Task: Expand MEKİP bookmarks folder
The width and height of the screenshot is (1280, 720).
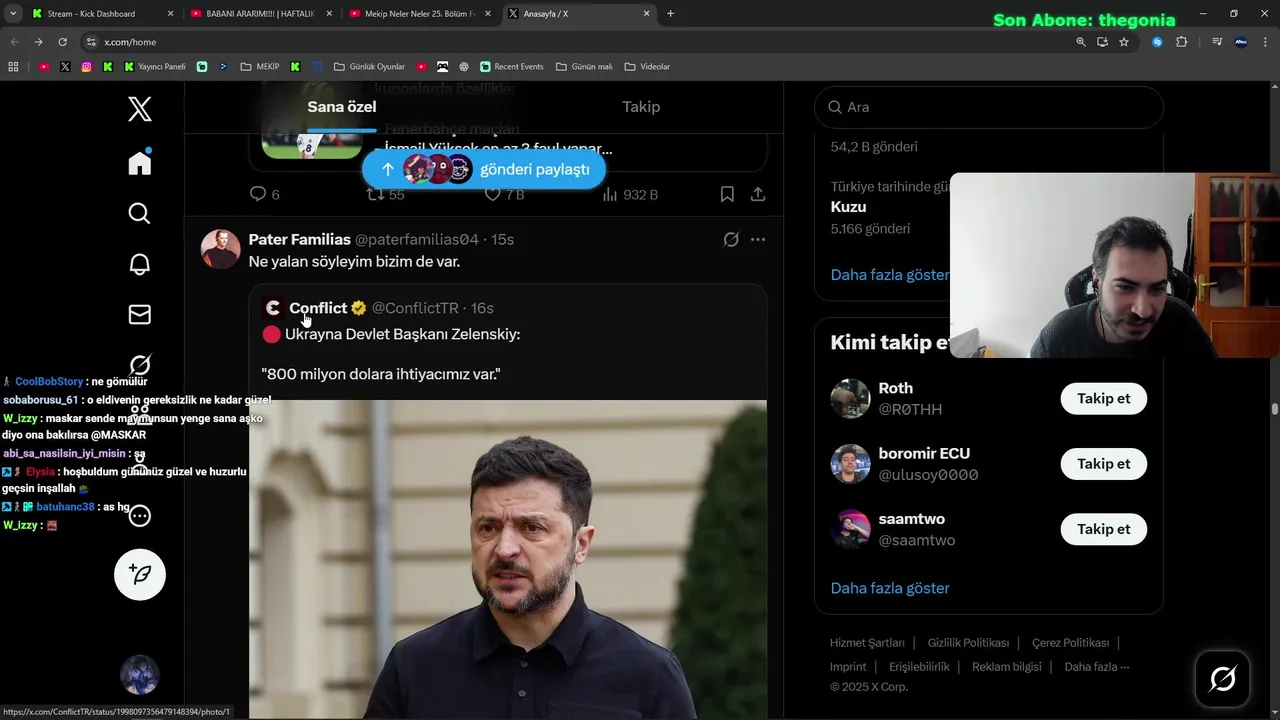Action: (258, 67)
